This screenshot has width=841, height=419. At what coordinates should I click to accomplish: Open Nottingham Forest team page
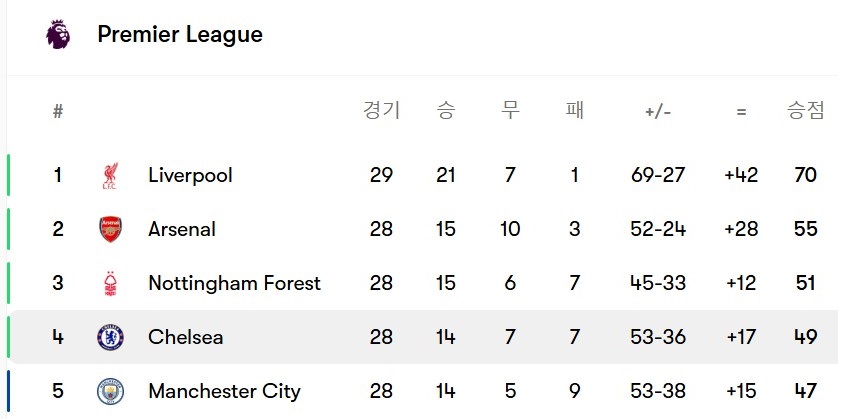pos(234,283)
